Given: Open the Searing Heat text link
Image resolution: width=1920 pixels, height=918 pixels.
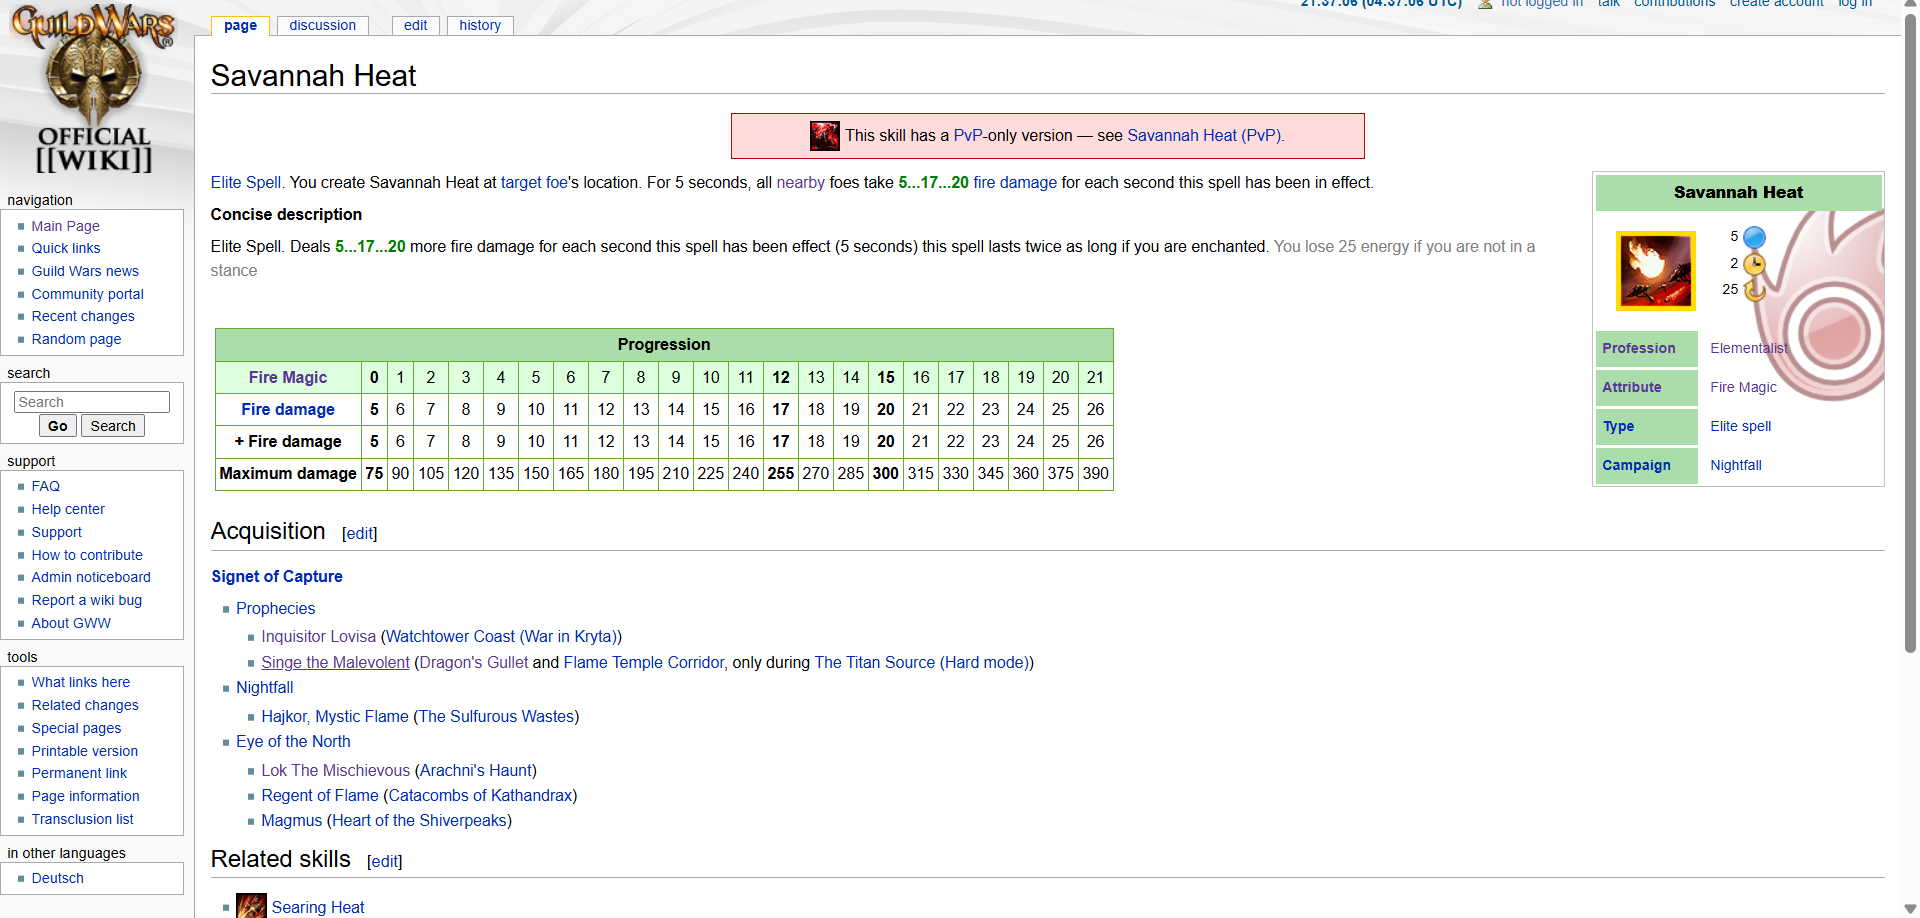Looking at the screenshot, I should (318, 908).
